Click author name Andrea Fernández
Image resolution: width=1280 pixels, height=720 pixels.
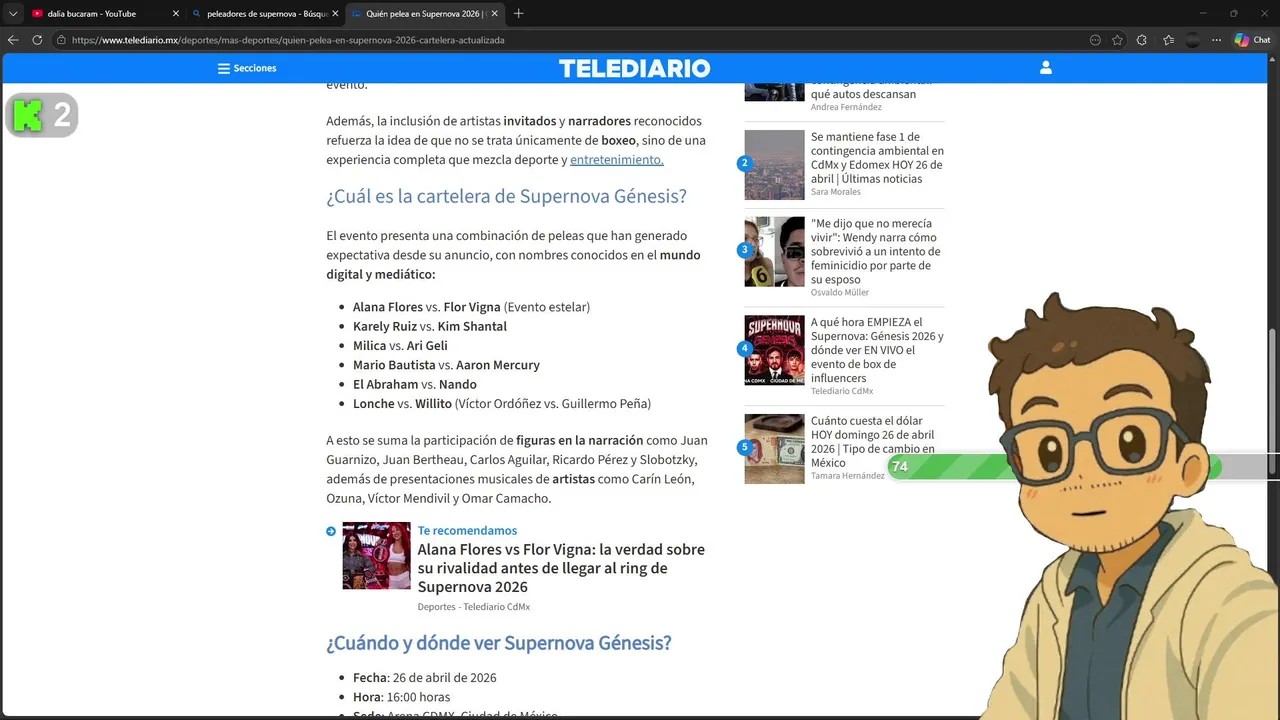[846, 106]
